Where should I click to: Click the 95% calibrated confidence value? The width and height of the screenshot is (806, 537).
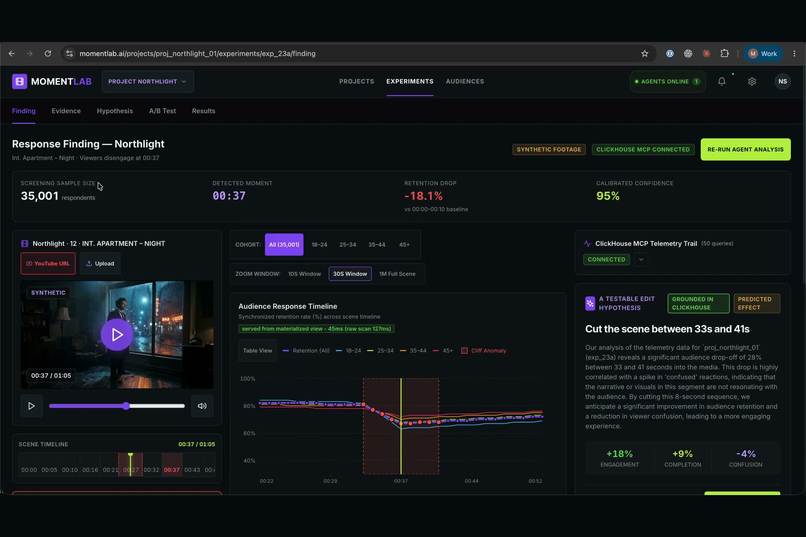[608, 196]
